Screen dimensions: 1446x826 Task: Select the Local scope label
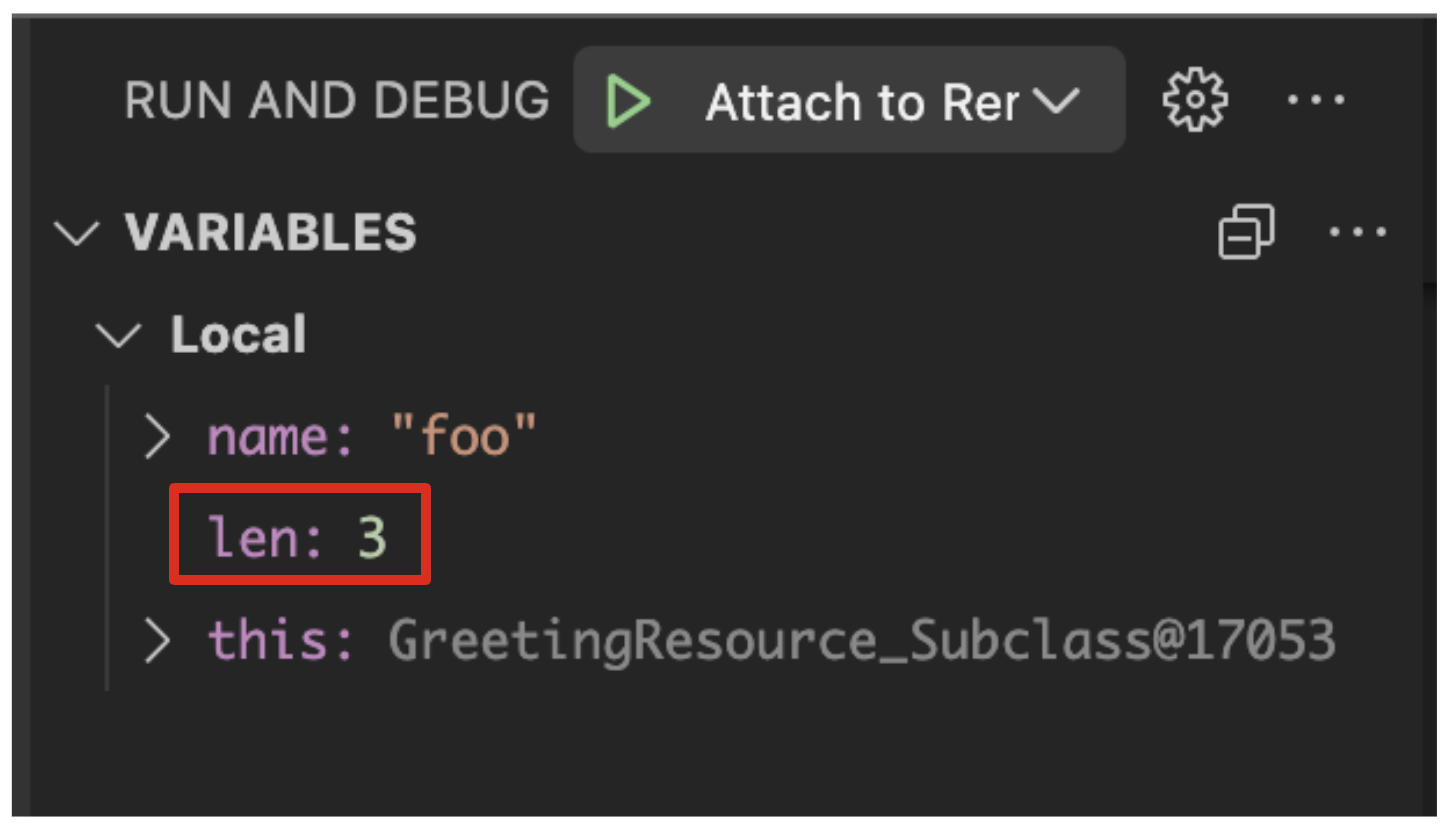(238, 335)
